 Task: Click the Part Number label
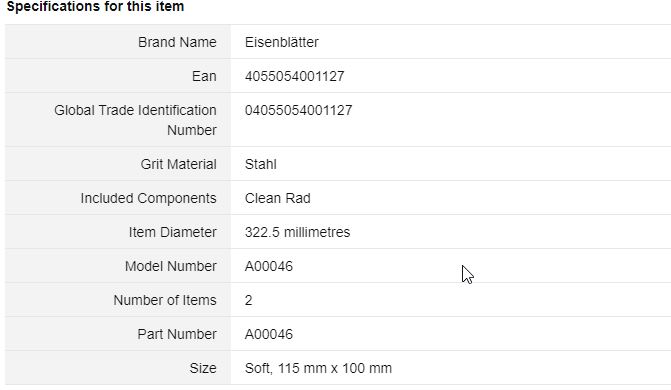click(x=177, y=334)
